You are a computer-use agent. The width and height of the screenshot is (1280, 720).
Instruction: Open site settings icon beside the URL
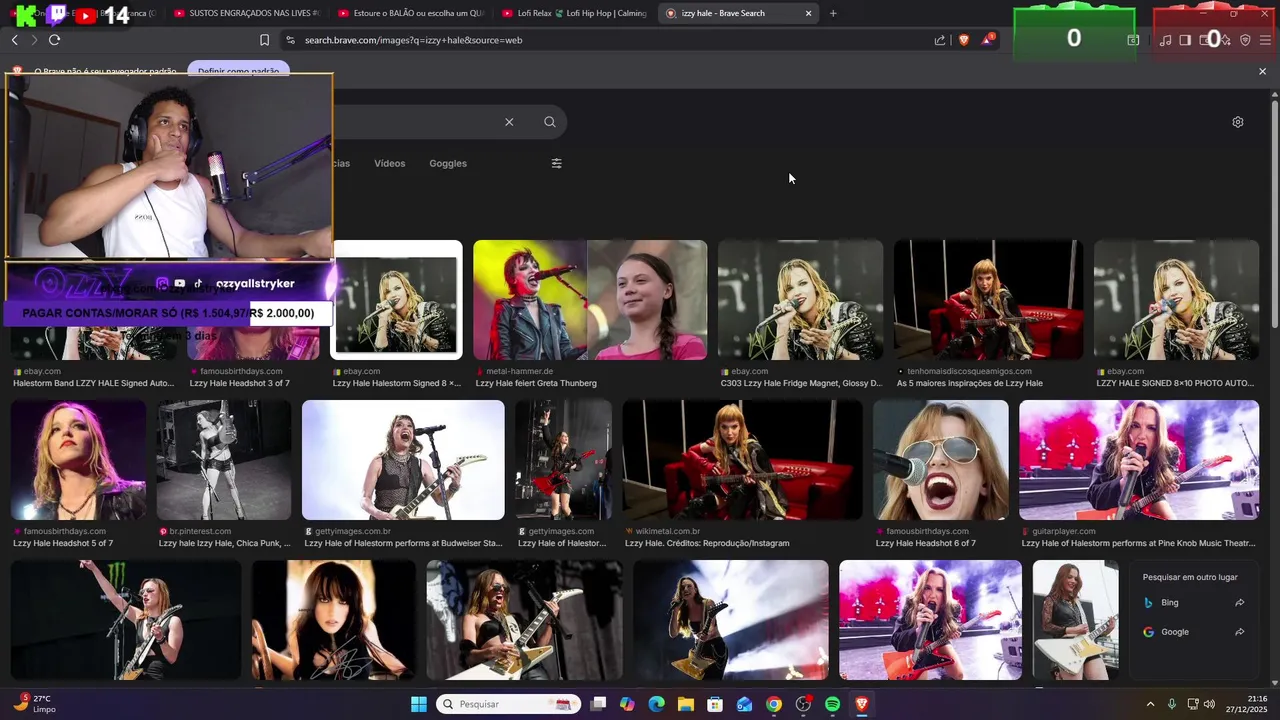[290, 40]
